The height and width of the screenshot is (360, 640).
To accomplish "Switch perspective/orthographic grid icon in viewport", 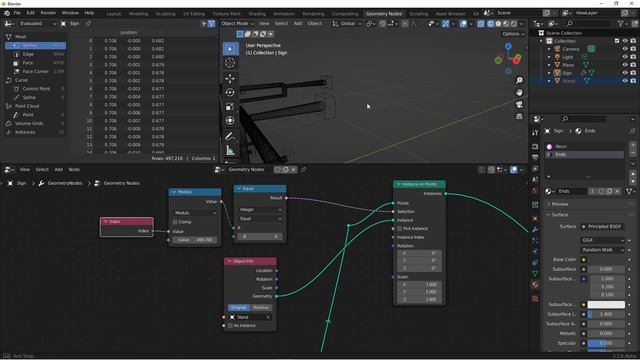I will pos(519,117).
